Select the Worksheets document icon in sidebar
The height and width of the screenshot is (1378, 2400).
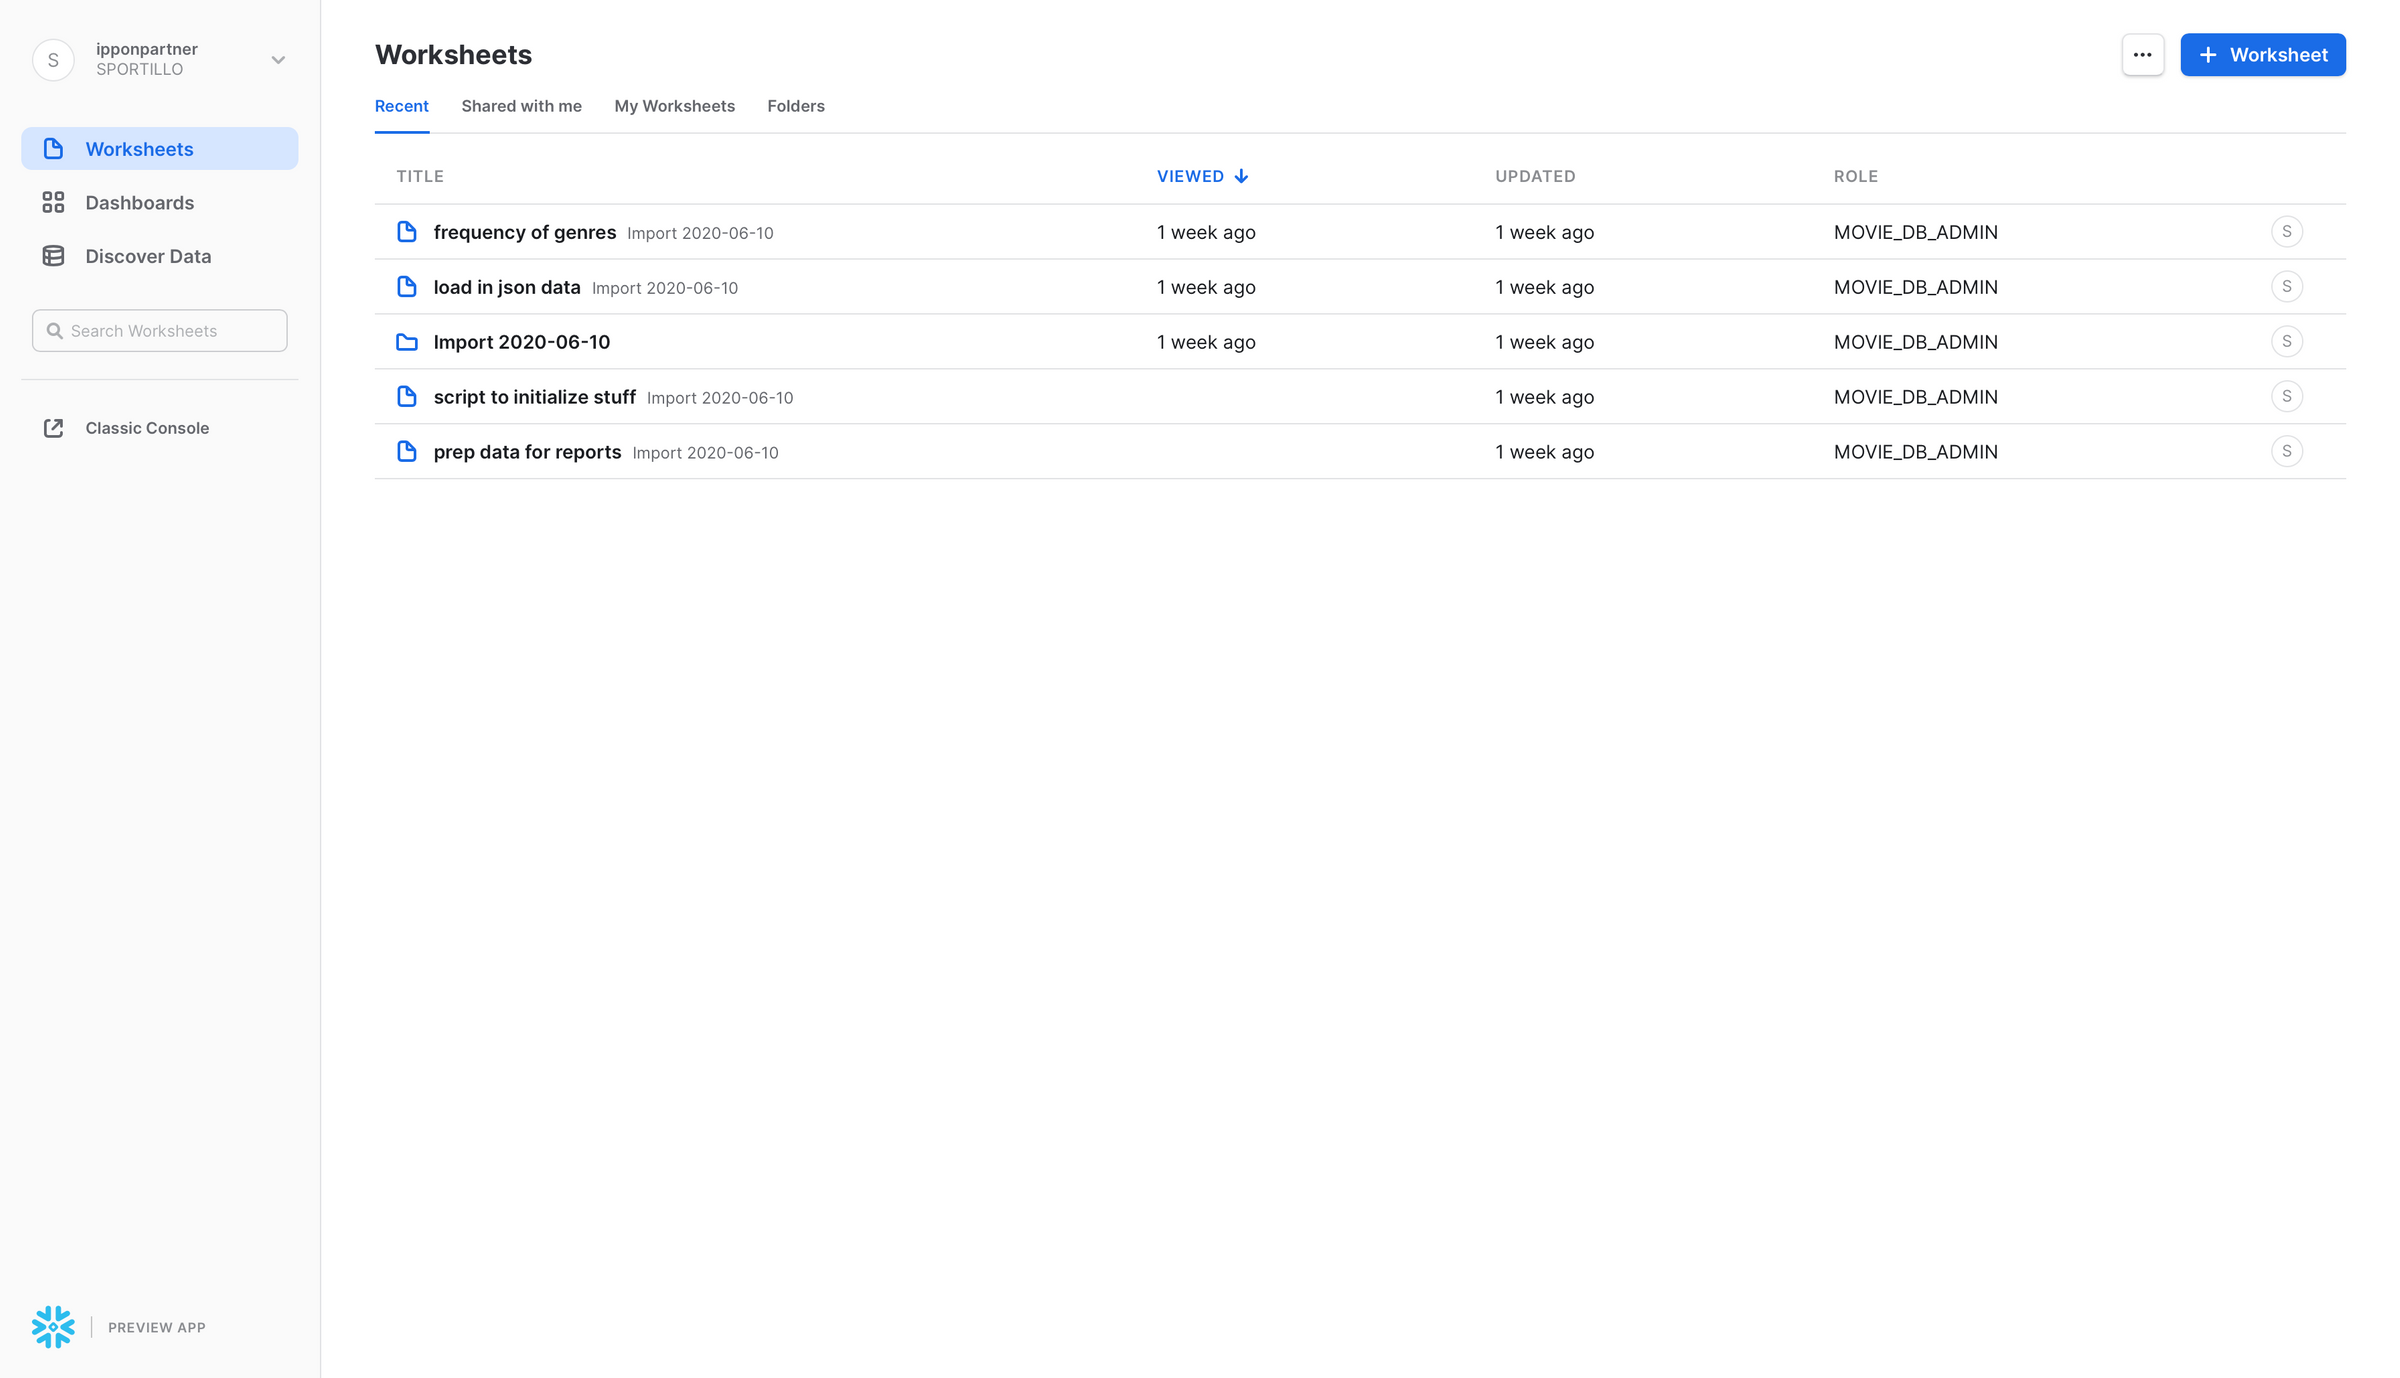coord(52,148)
